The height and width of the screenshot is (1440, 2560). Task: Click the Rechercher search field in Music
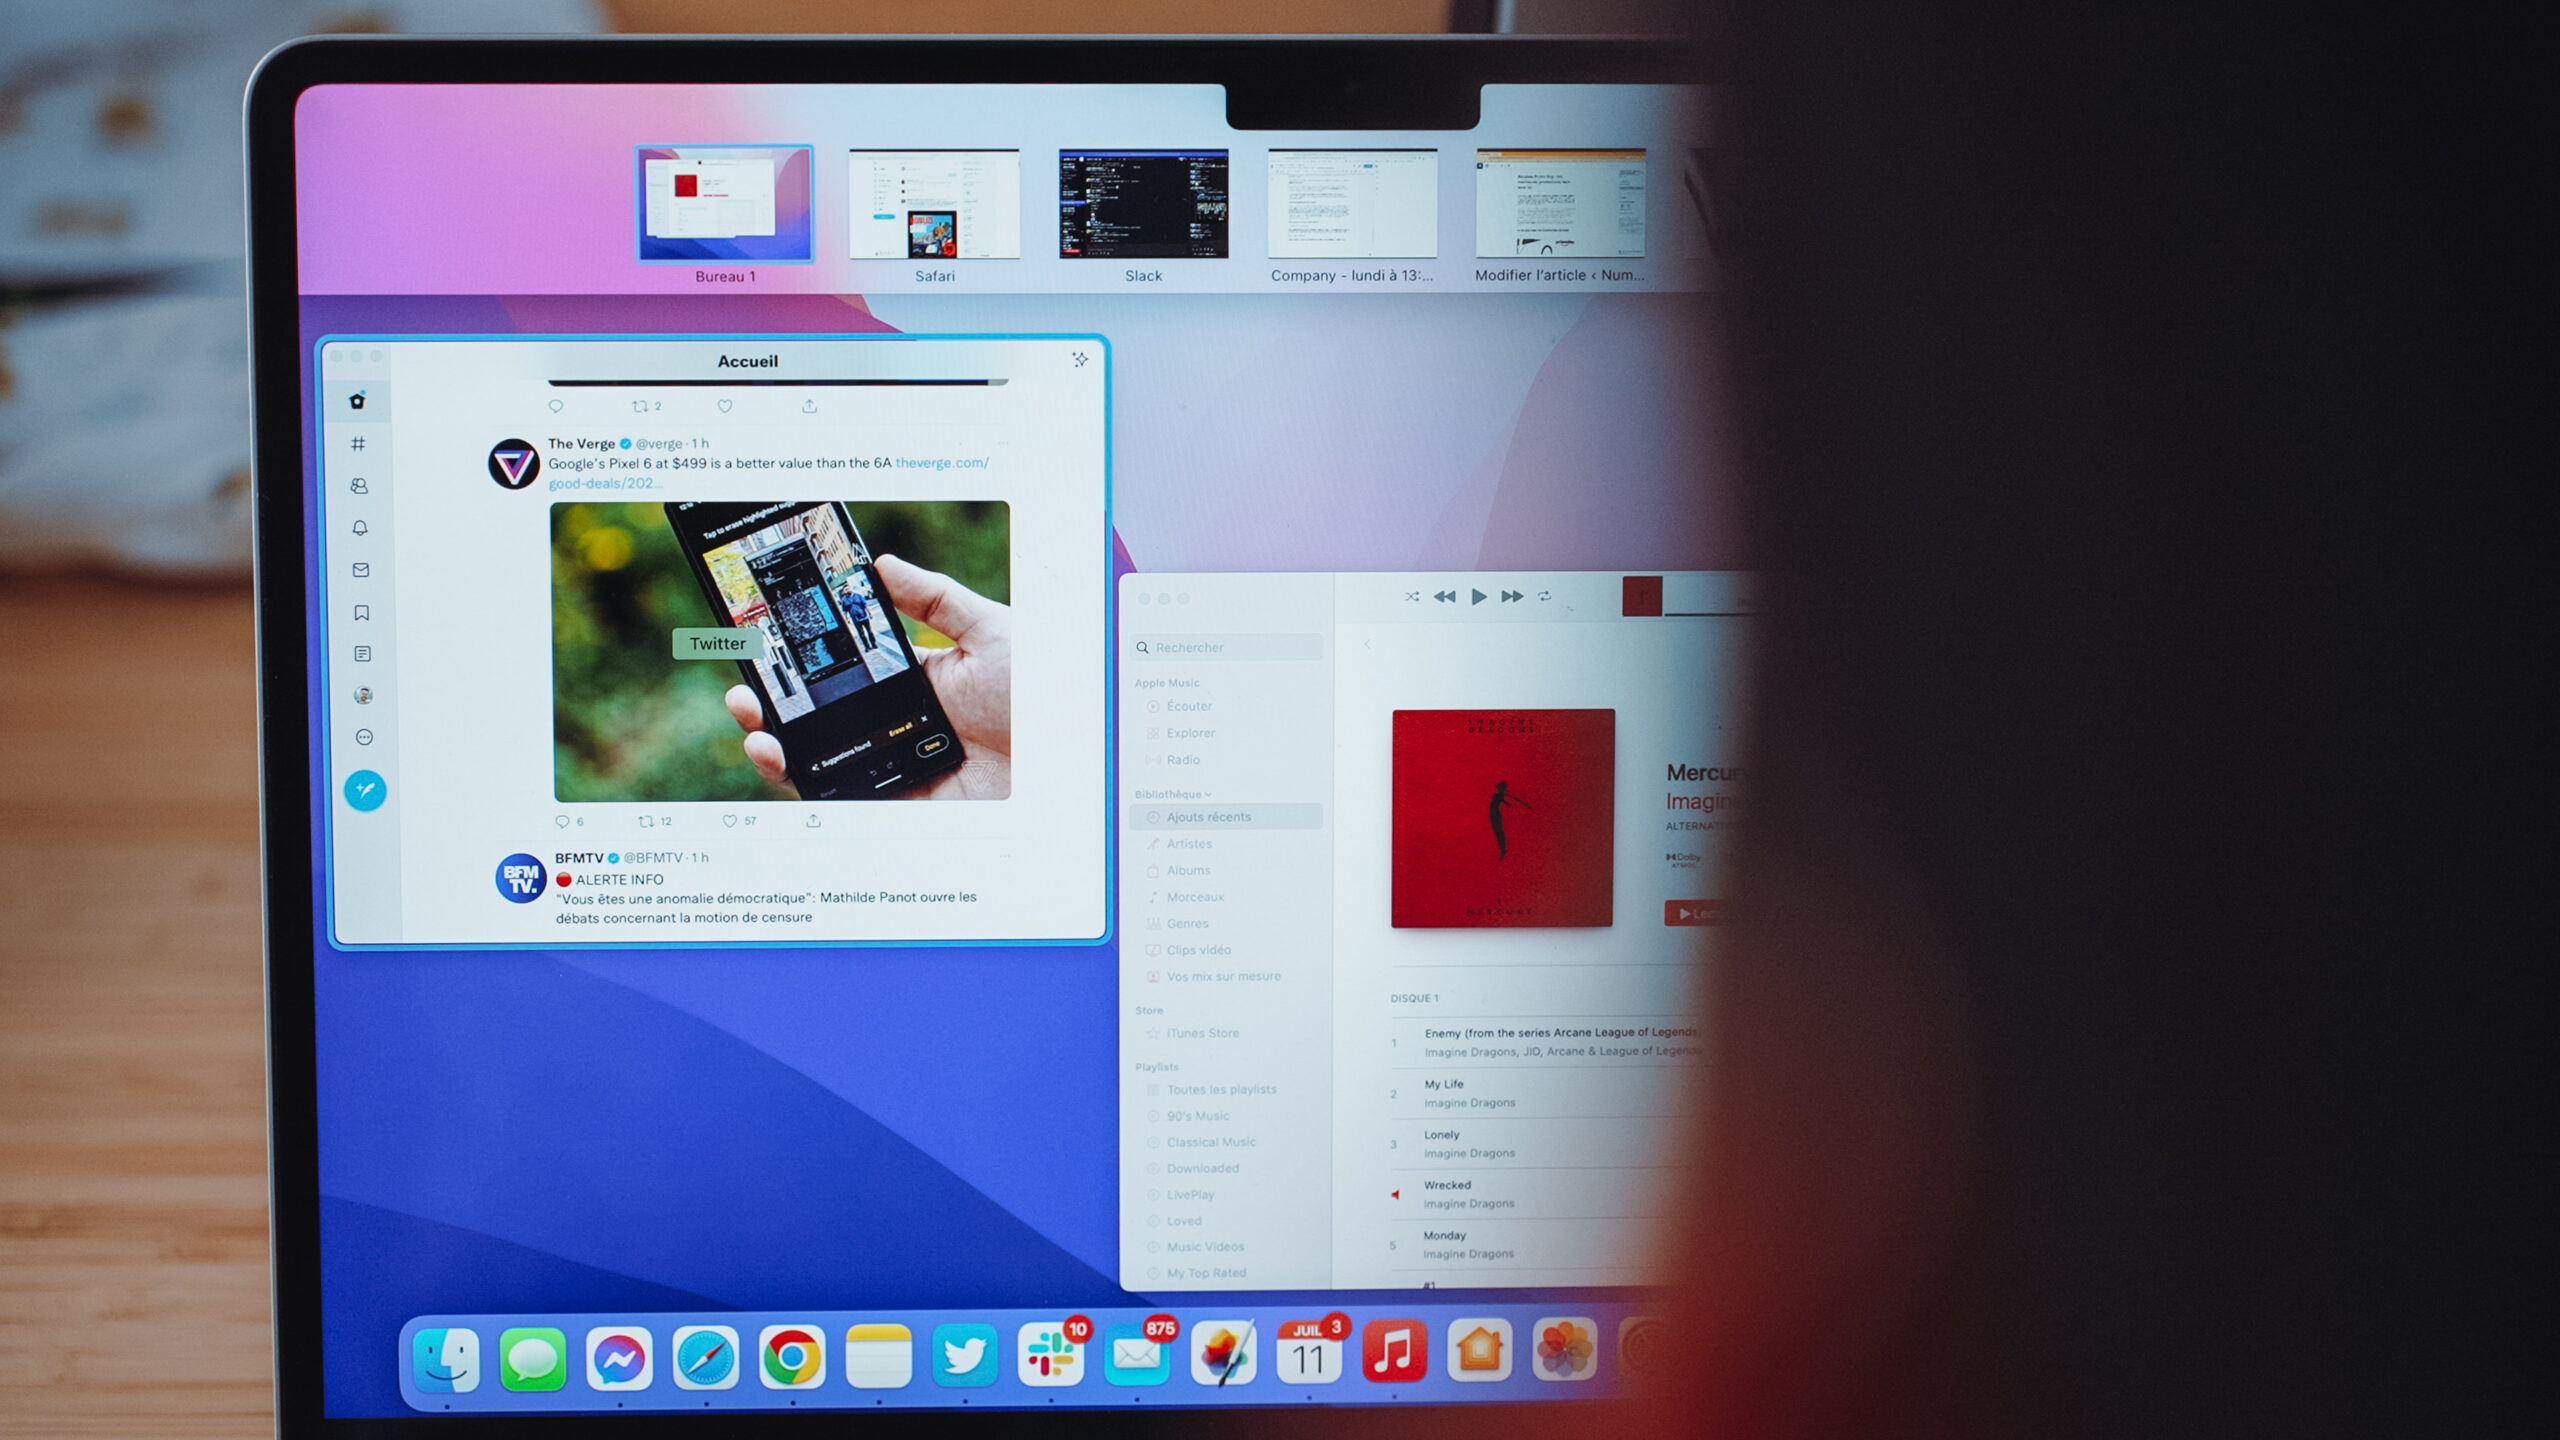click(x=1227, y=647)
